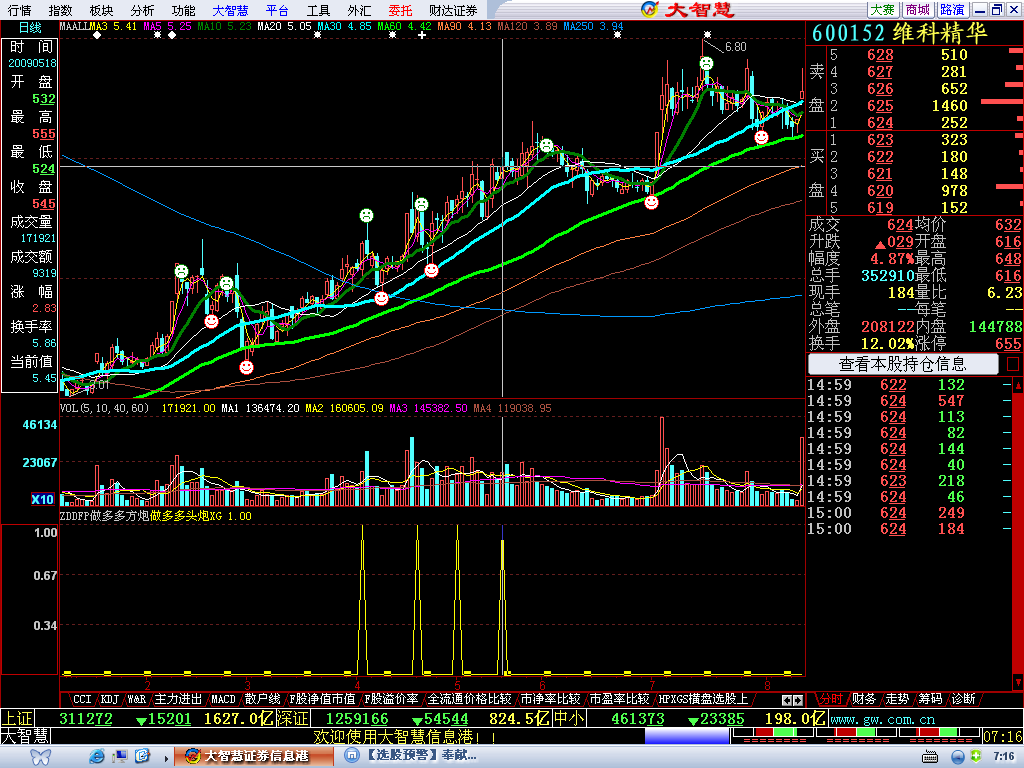The height and width of the screenshot is (768, 1024).
Task: Toggle checkbox beside 查看本股持仓信息
Action: (1013, 364)
